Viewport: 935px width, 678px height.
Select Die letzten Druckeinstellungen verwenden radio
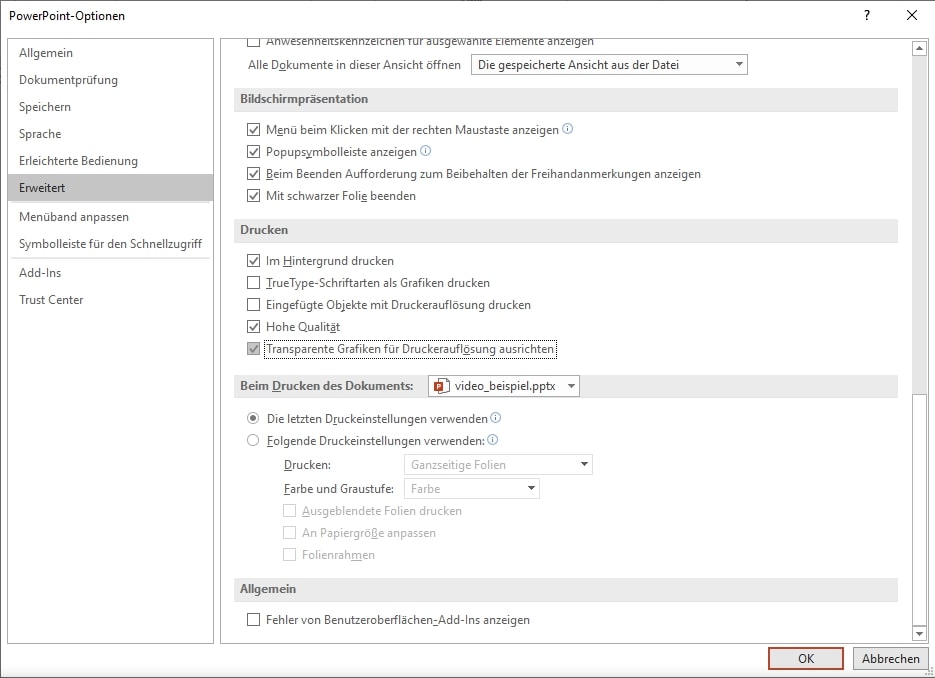point(253,418)
